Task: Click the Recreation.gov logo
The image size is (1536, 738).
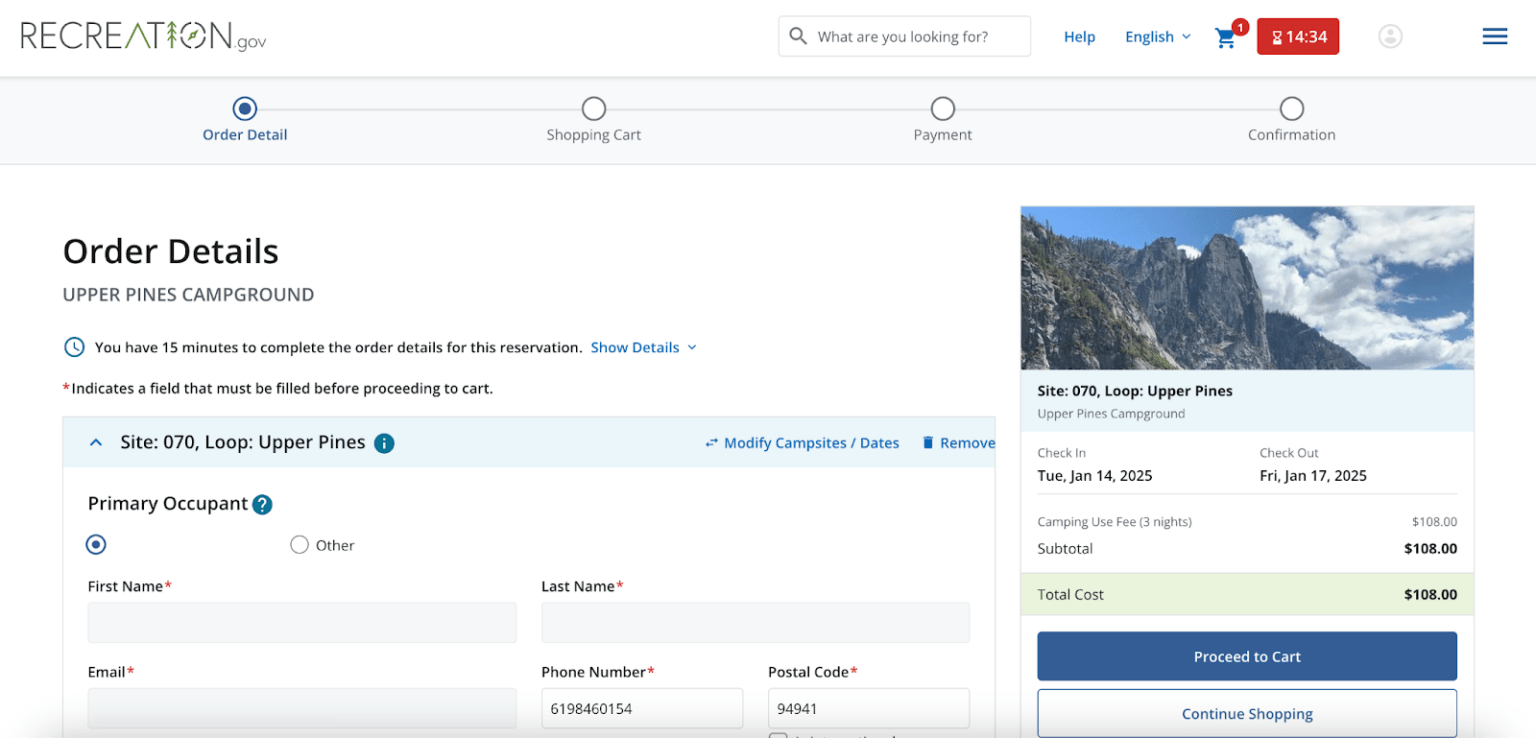Action: point(143,37)
